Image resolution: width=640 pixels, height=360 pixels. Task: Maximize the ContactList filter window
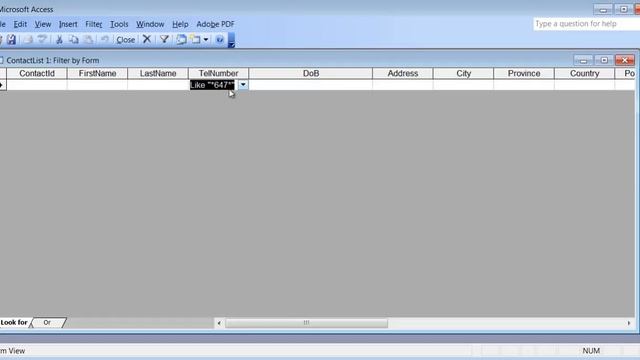604,60
